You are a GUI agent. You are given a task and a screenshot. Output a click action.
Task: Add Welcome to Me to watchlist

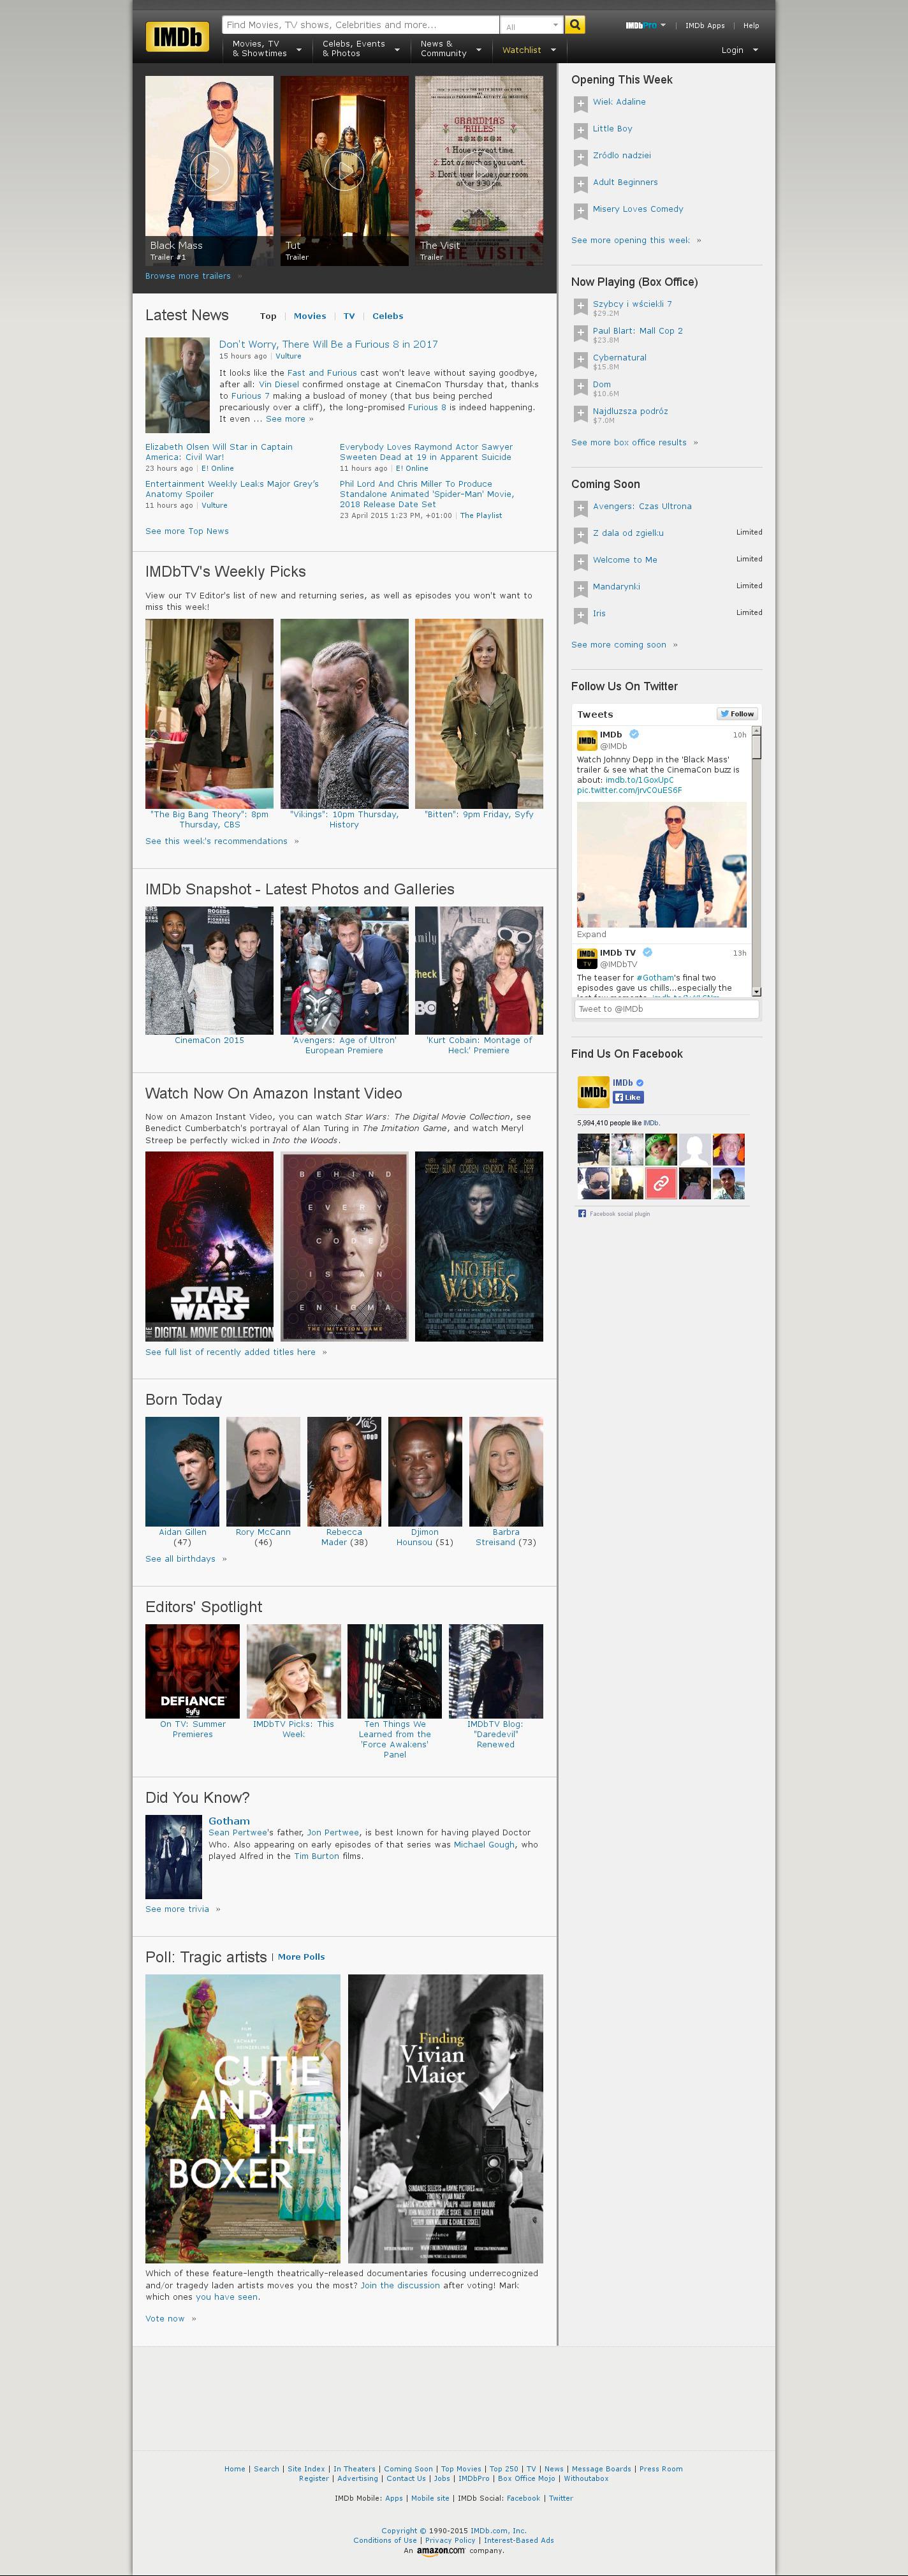tap(580, 562)
